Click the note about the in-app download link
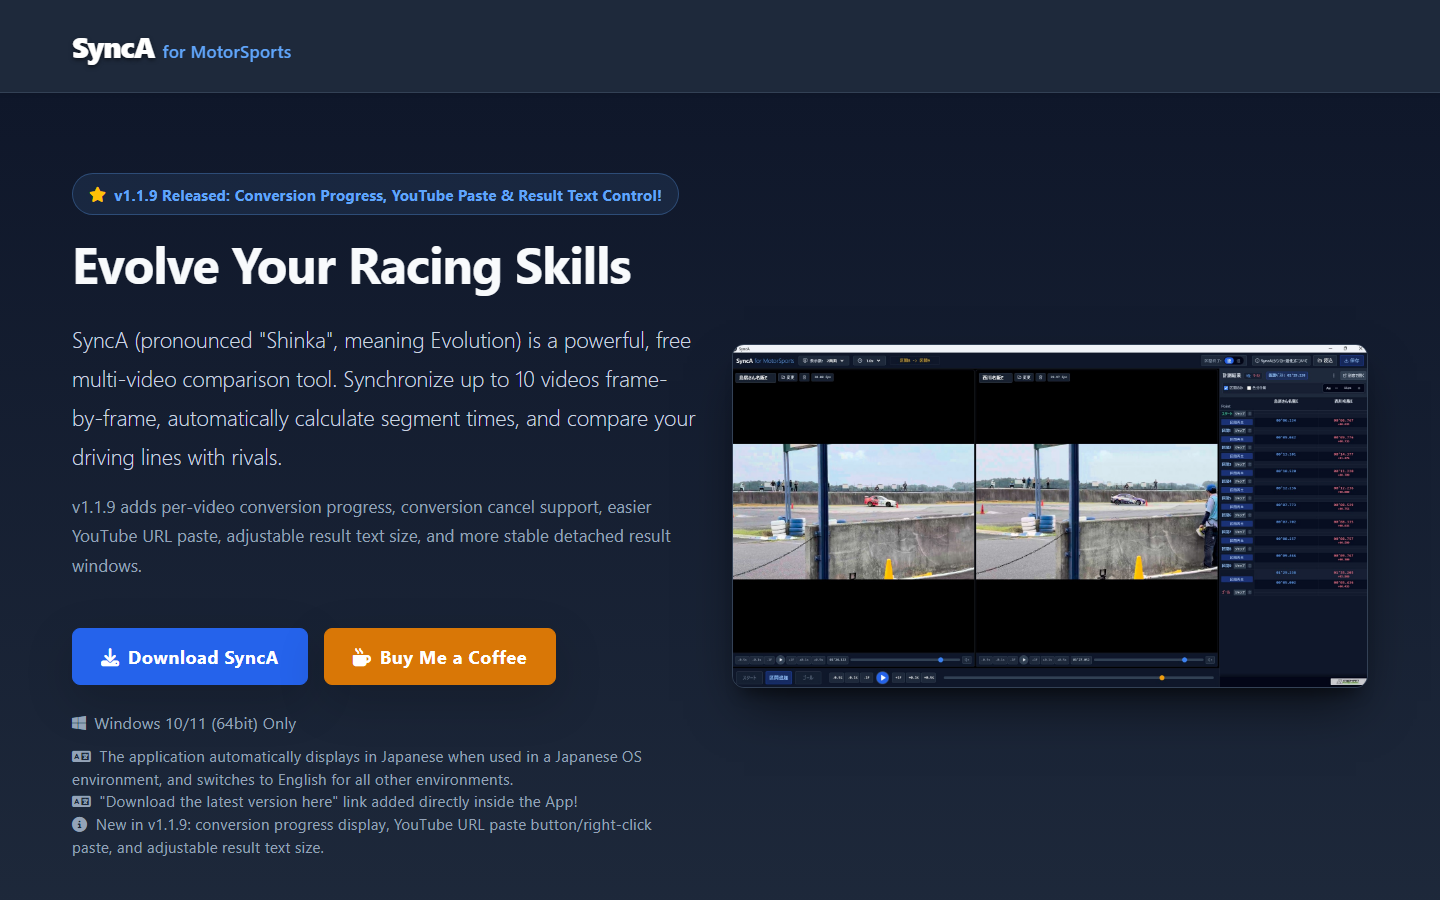 pos(339,801)
